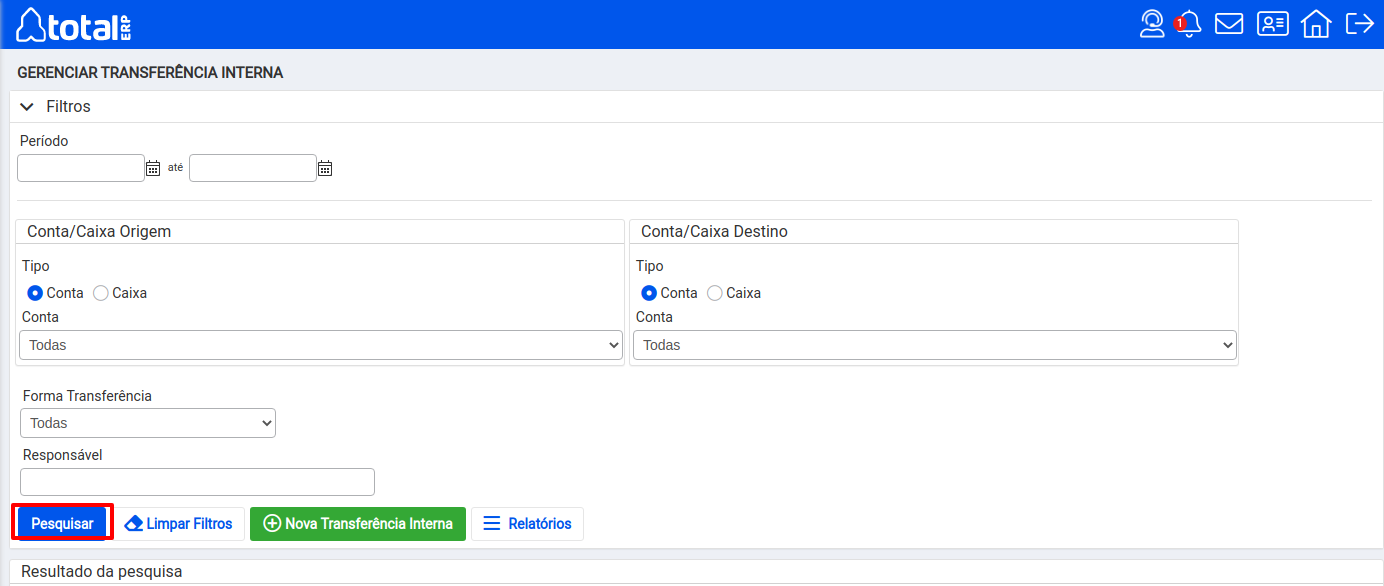The height and width of the screenshot is (586, 1384).
Task: Open calendar picker for period start date
Action: (x=153, y=169)
